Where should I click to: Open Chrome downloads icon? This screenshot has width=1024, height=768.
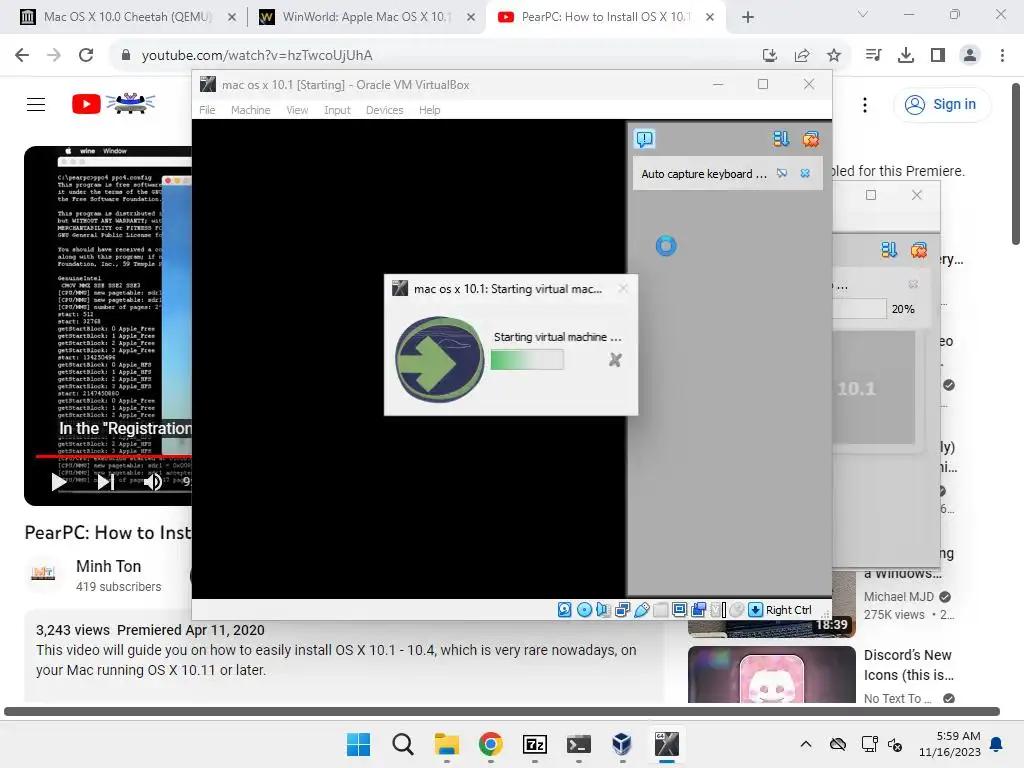(905, 55)
